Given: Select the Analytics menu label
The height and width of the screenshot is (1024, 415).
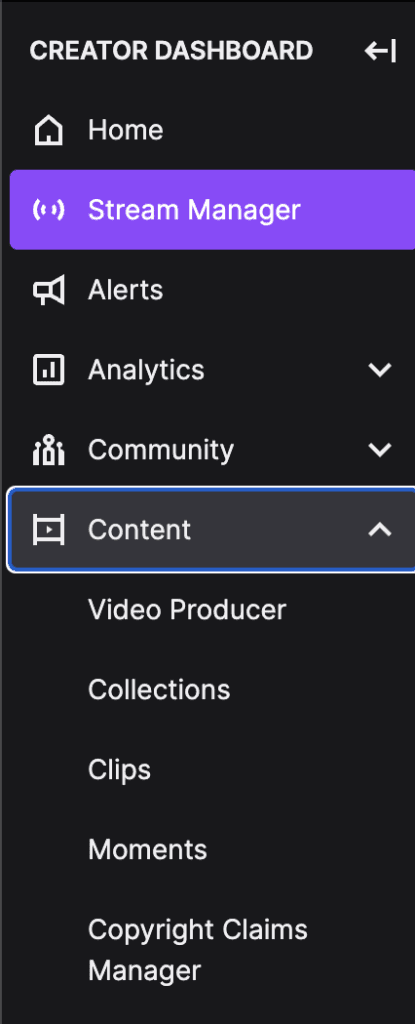Looking at the screenshot, I should [x=146, y=370].
